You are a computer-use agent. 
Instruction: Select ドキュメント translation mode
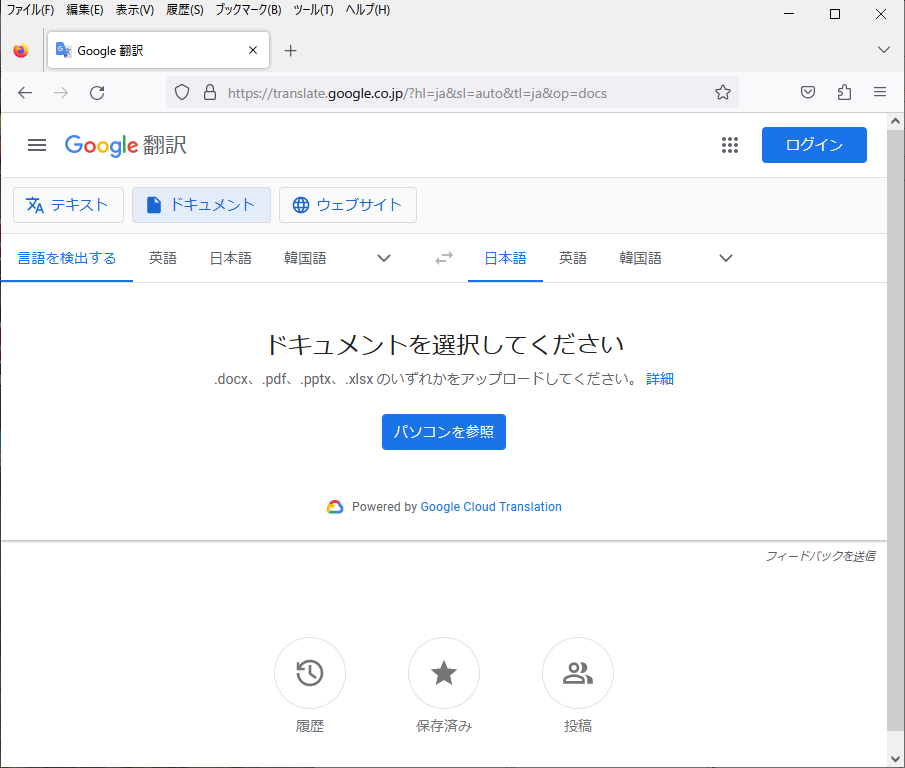coord(201,205)
